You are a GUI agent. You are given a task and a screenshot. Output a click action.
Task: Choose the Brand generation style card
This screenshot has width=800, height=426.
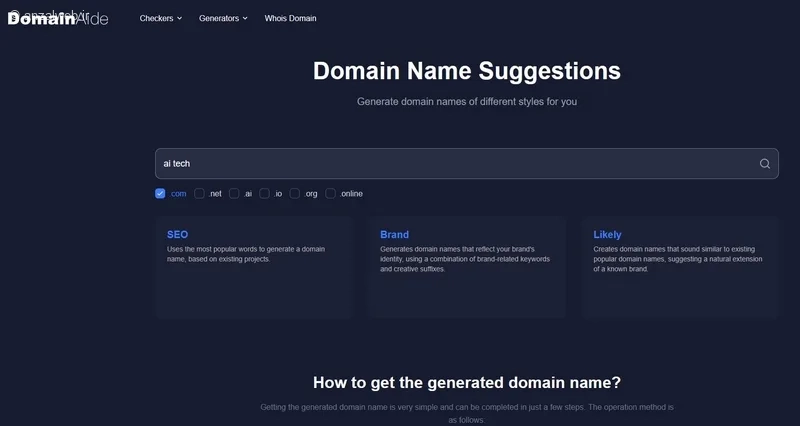click(467, 267)
